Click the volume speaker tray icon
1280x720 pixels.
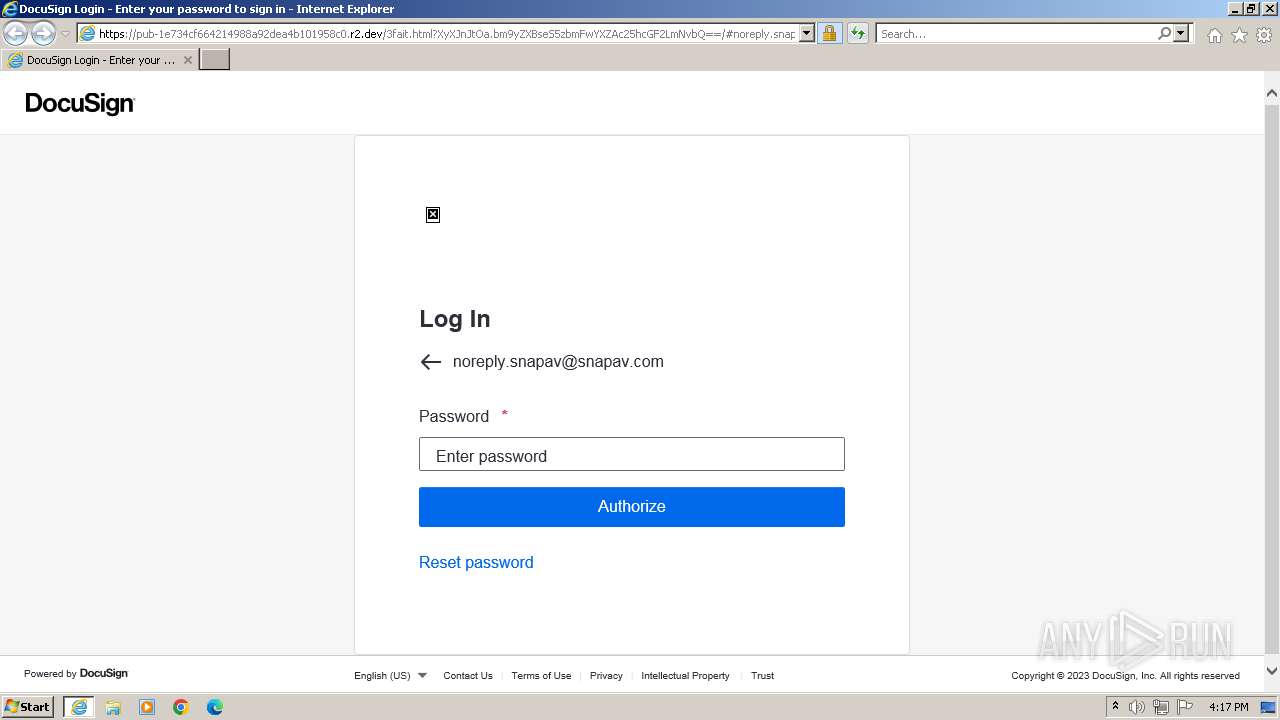coord(1137,707)
